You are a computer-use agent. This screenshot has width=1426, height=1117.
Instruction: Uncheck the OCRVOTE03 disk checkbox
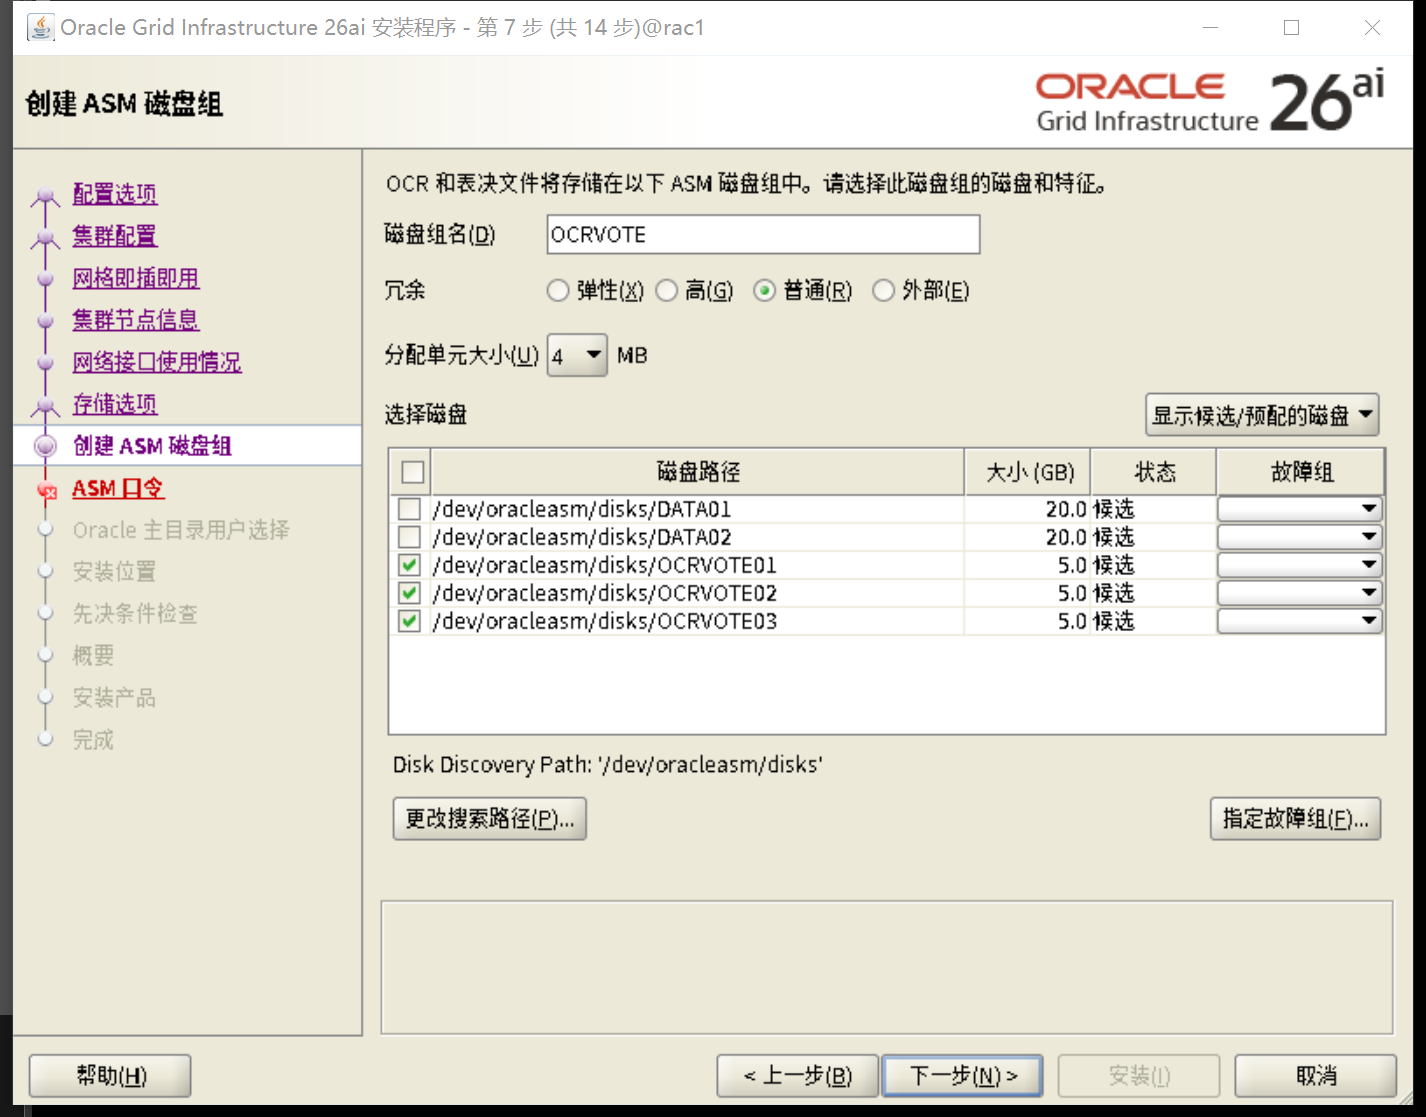pos(409,621)
